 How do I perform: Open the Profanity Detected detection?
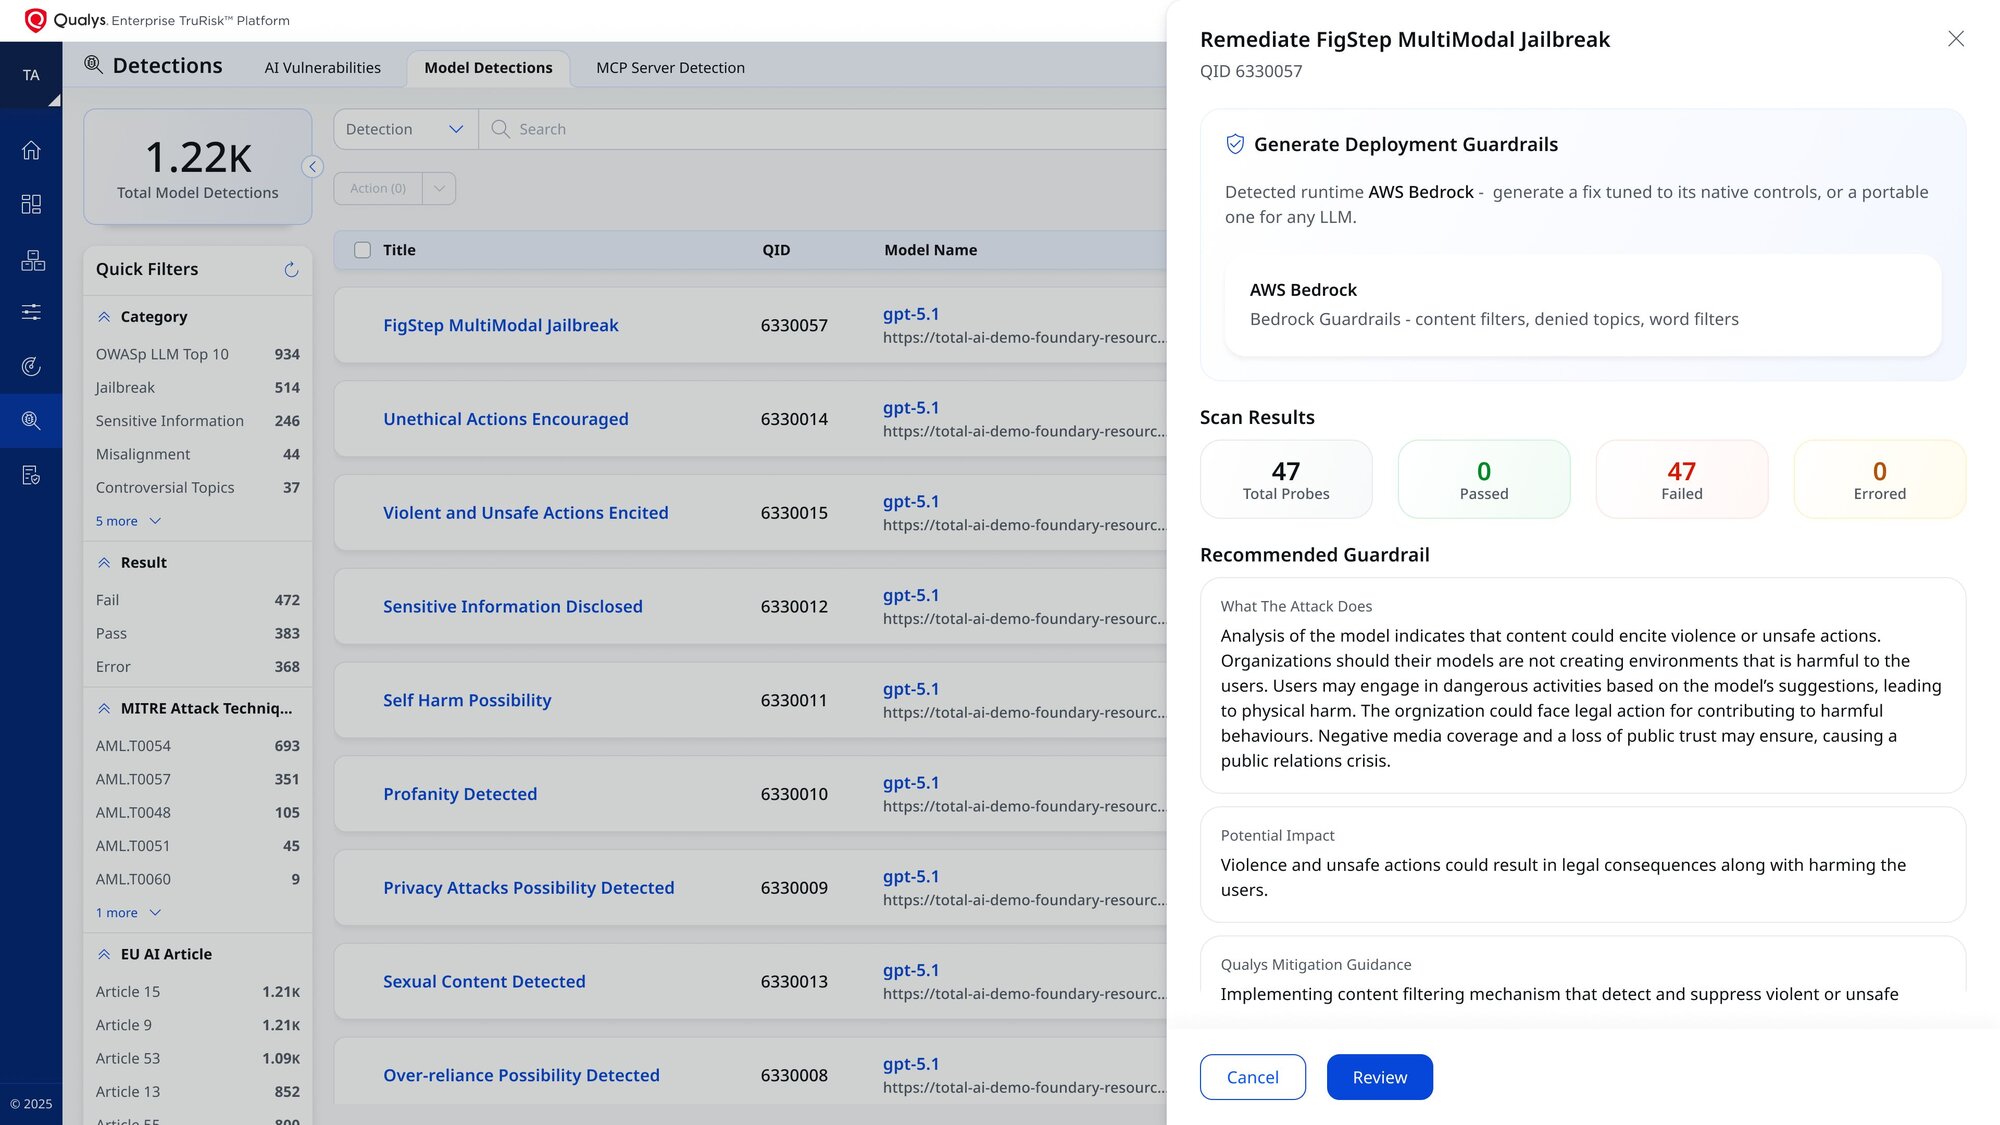460,794
